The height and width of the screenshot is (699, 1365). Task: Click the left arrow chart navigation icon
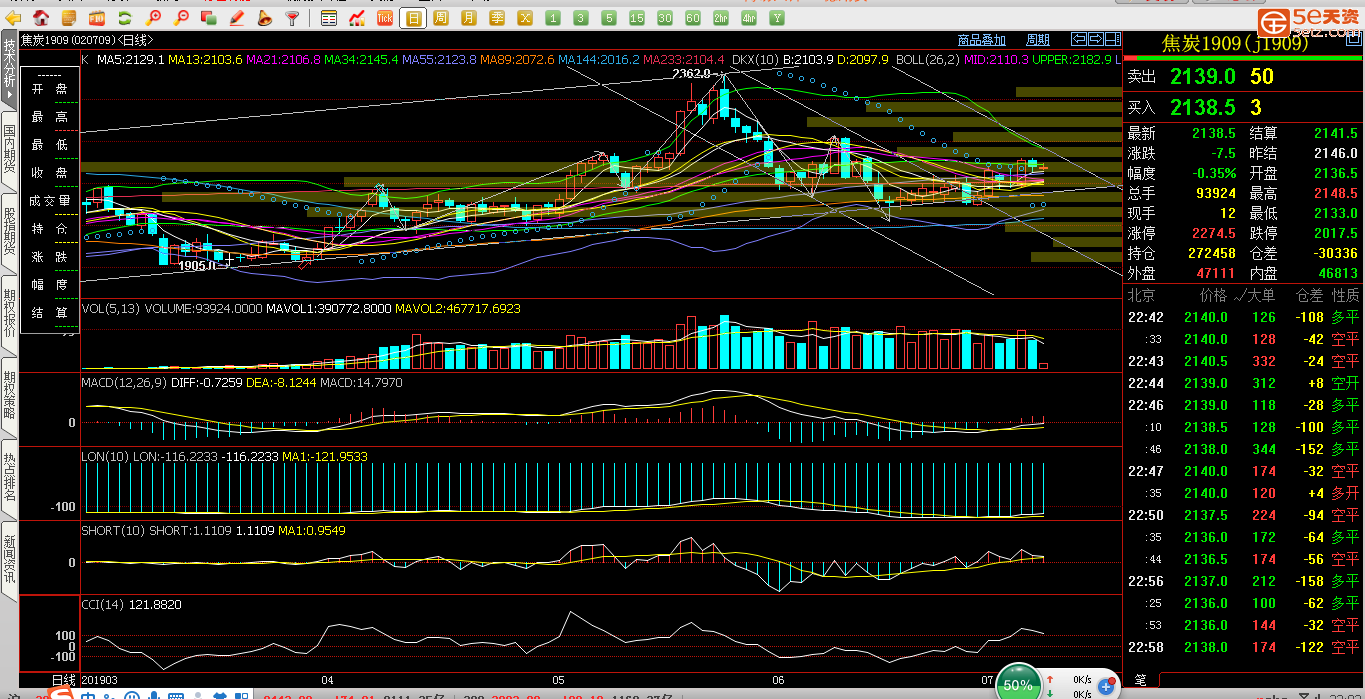click(1078, 40)
